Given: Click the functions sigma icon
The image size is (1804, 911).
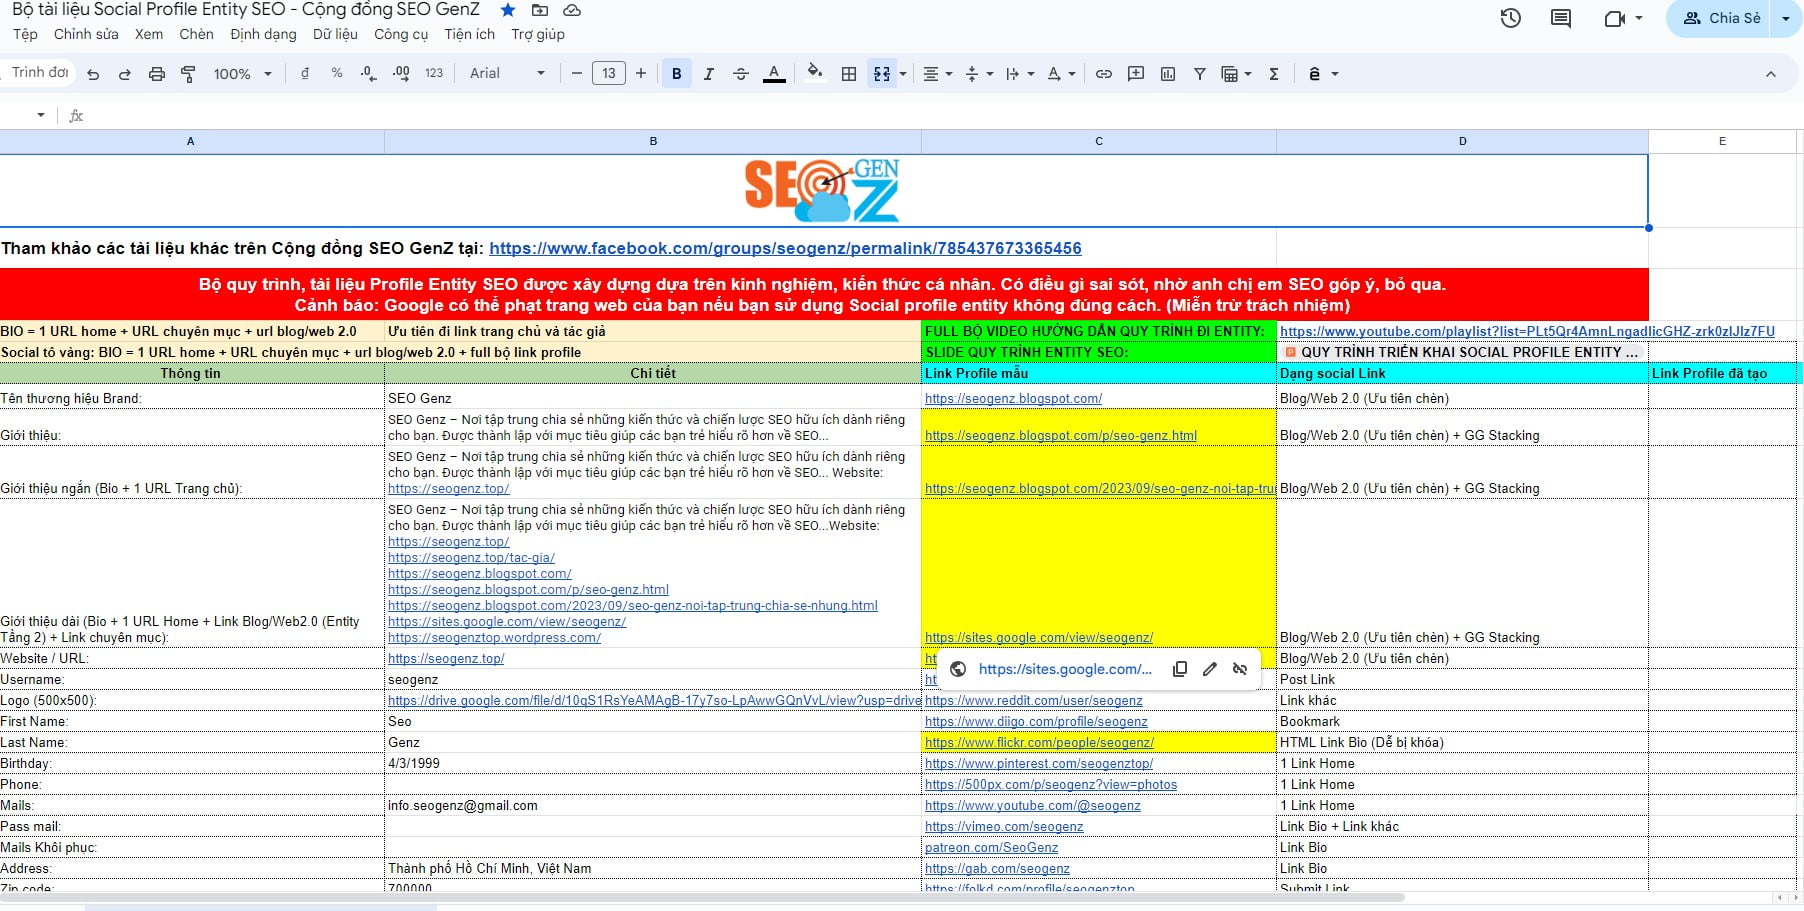Looking at the screenshot, I should 1274,74.
